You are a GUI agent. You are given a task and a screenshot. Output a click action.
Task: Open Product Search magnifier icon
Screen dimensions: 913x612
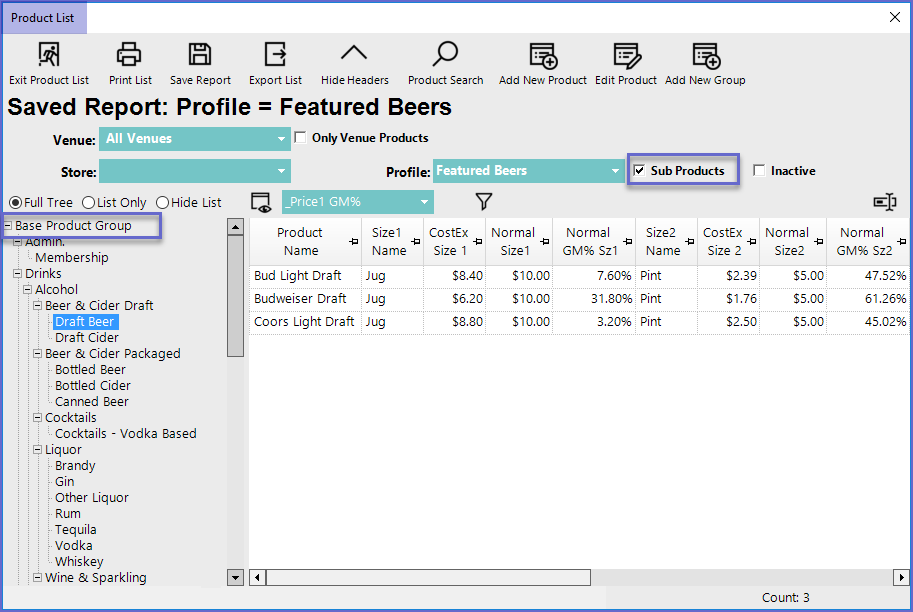[x=445, y=54]
